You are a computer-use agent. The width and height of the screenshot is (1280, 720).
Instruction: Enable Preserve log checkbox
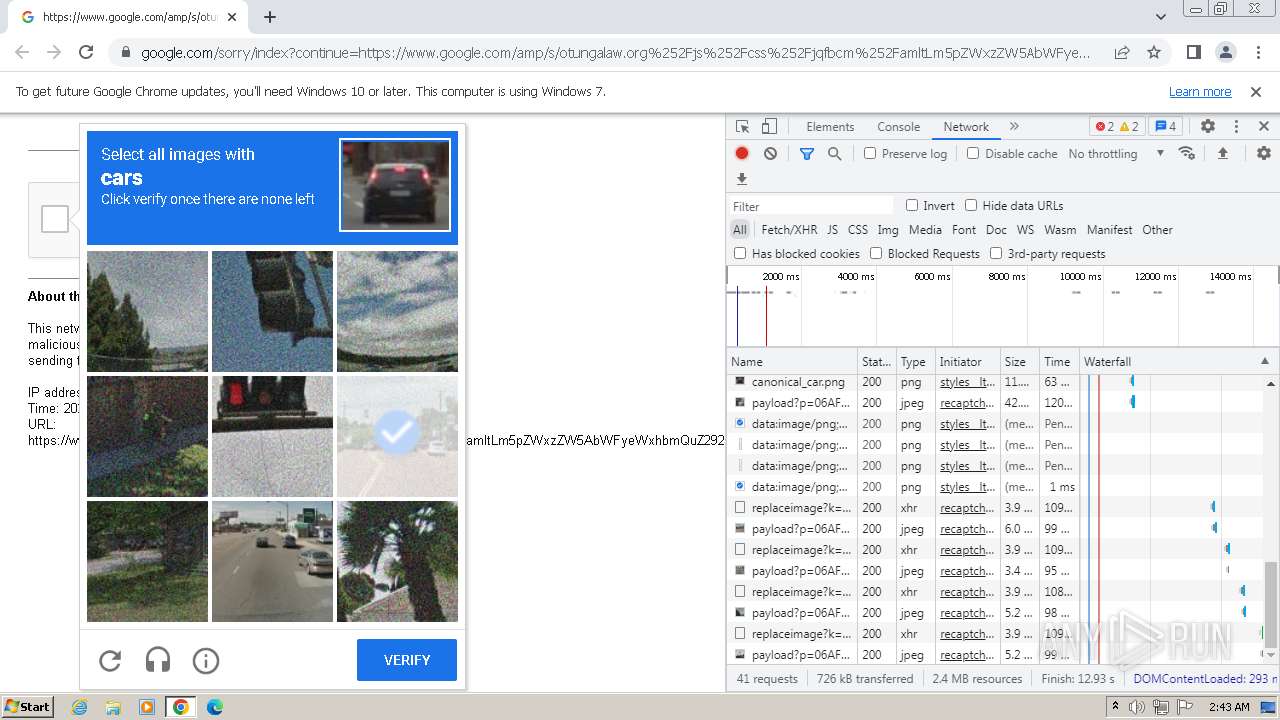(x=870, y=153)
